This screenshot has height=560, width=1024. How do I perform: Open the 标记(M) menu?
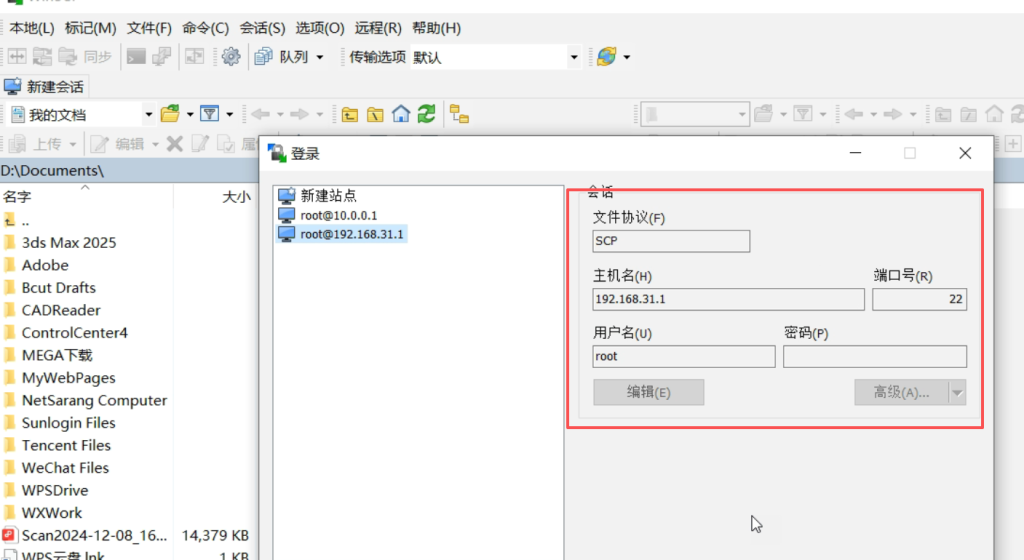90,28
